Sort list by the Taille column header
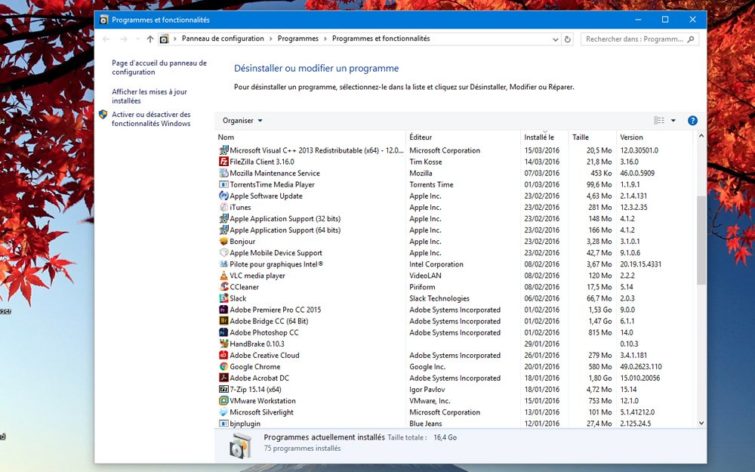 click(x=581, y=137)
